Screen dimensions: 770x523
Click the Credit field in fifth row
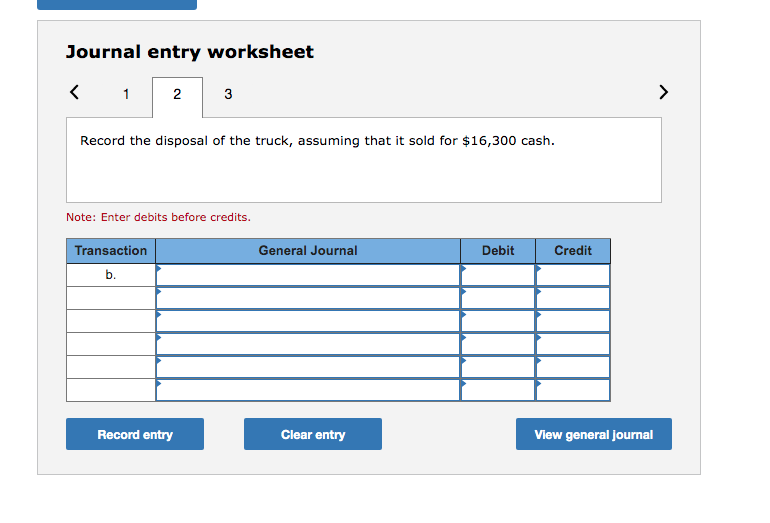pos(573,367)
